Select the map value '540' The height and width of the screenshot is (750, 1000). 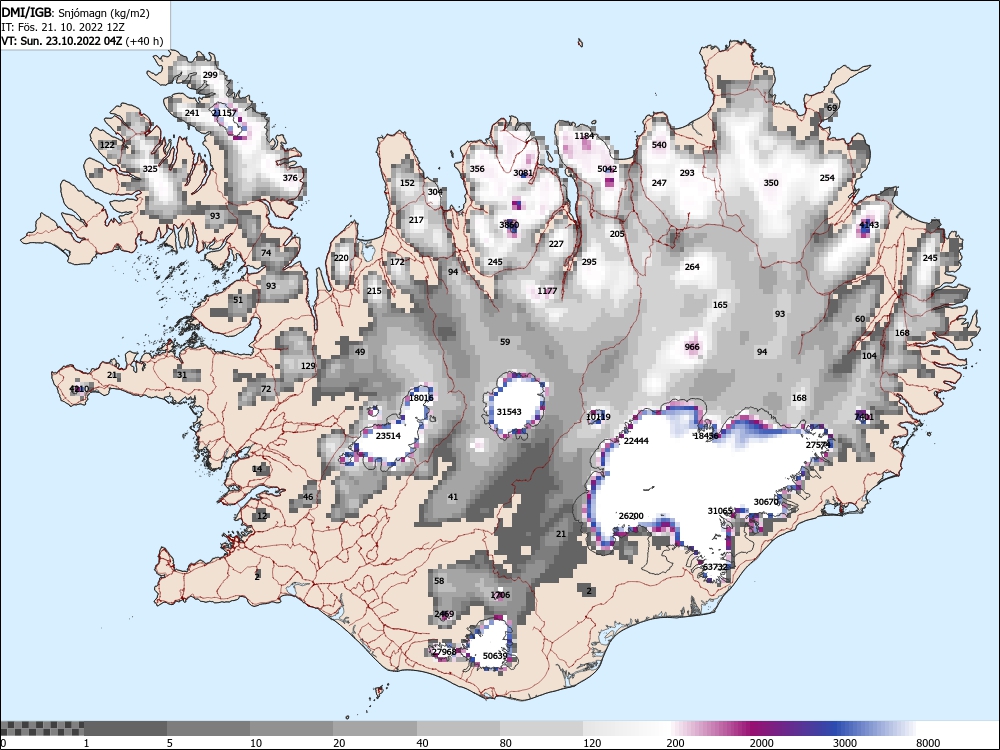point(659,145)
